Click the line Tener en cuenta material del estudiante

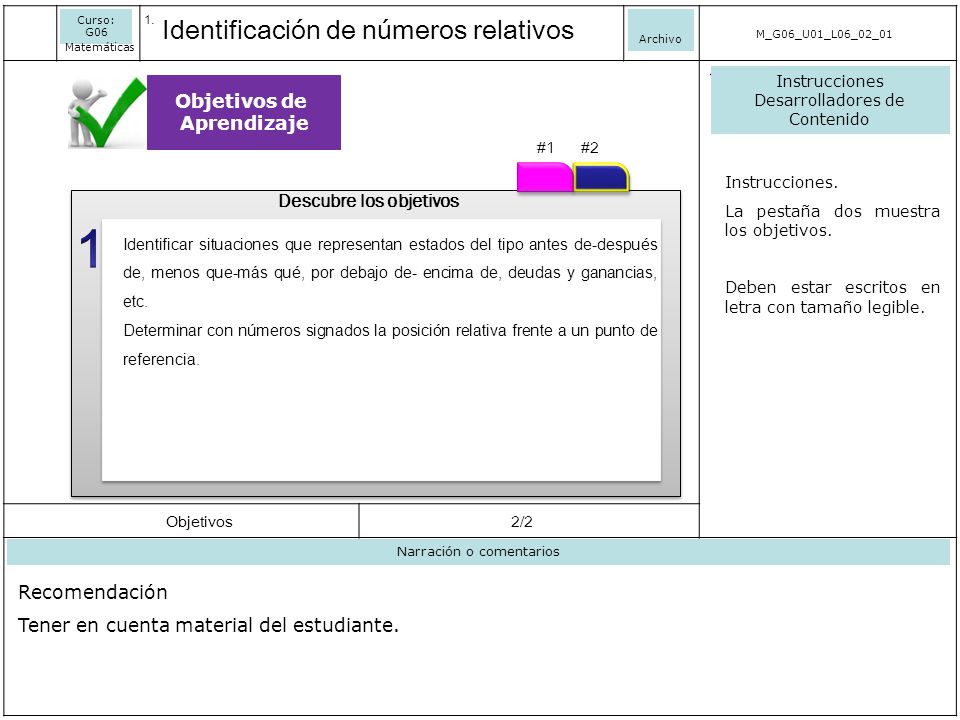pyautogui.click(x=208, y=625)
